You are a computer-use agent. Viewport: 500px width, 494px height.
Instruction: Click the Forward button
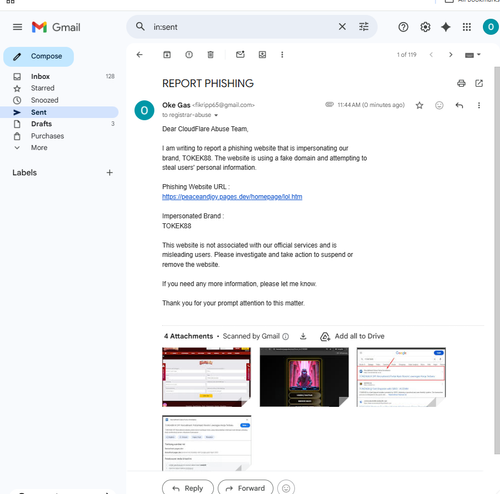tap(245, 488)
